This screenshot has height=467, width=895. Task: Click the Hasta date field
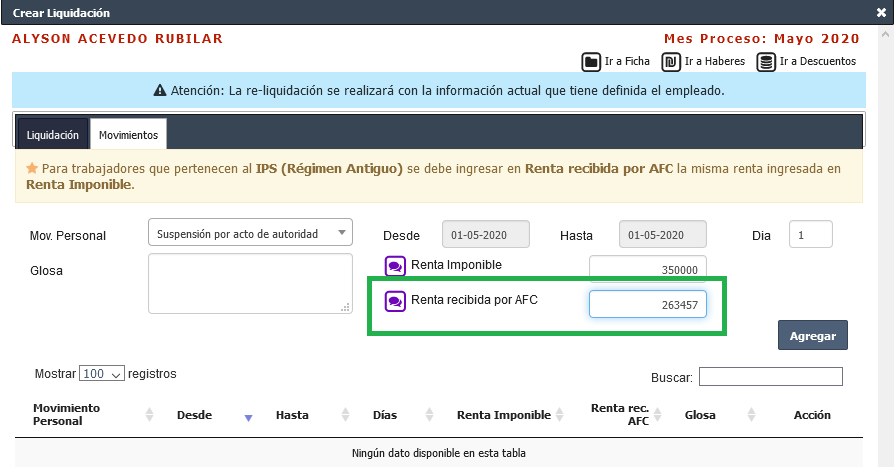(x=663, y=235)
